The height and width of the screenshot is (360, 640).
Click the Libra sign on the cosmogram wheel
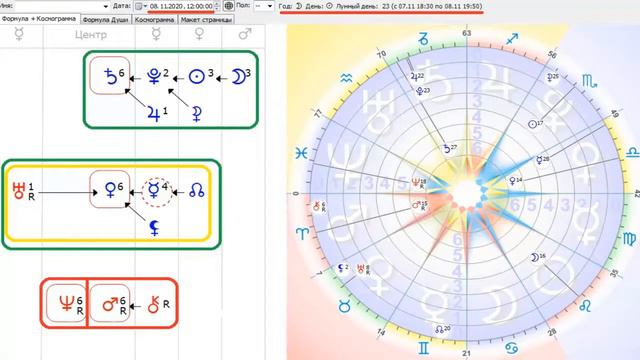click(632, 153)
